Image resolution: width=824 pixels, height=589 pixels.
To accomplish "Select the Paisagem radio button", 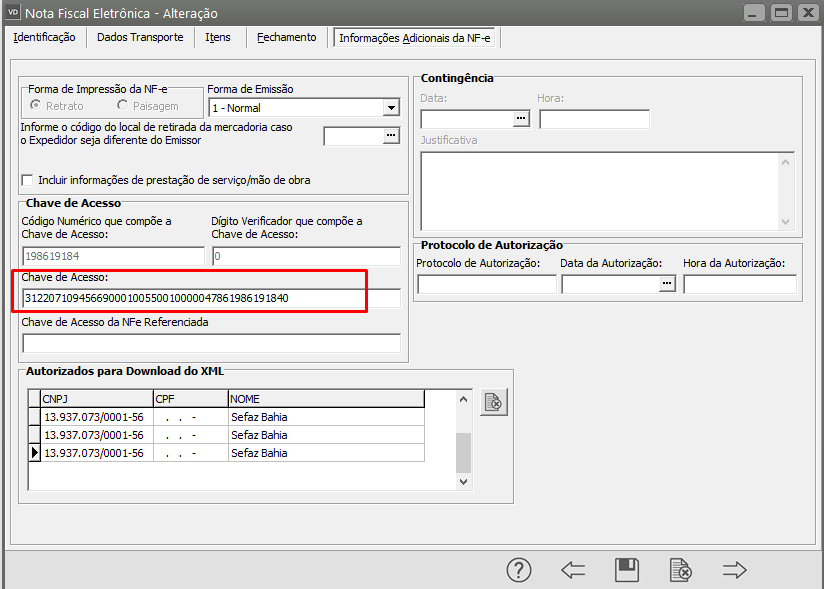I will coord(123,106).
